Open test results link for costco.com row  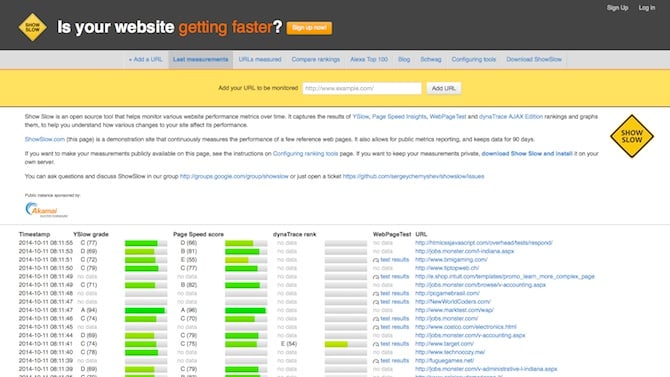[x=394, y=327]
